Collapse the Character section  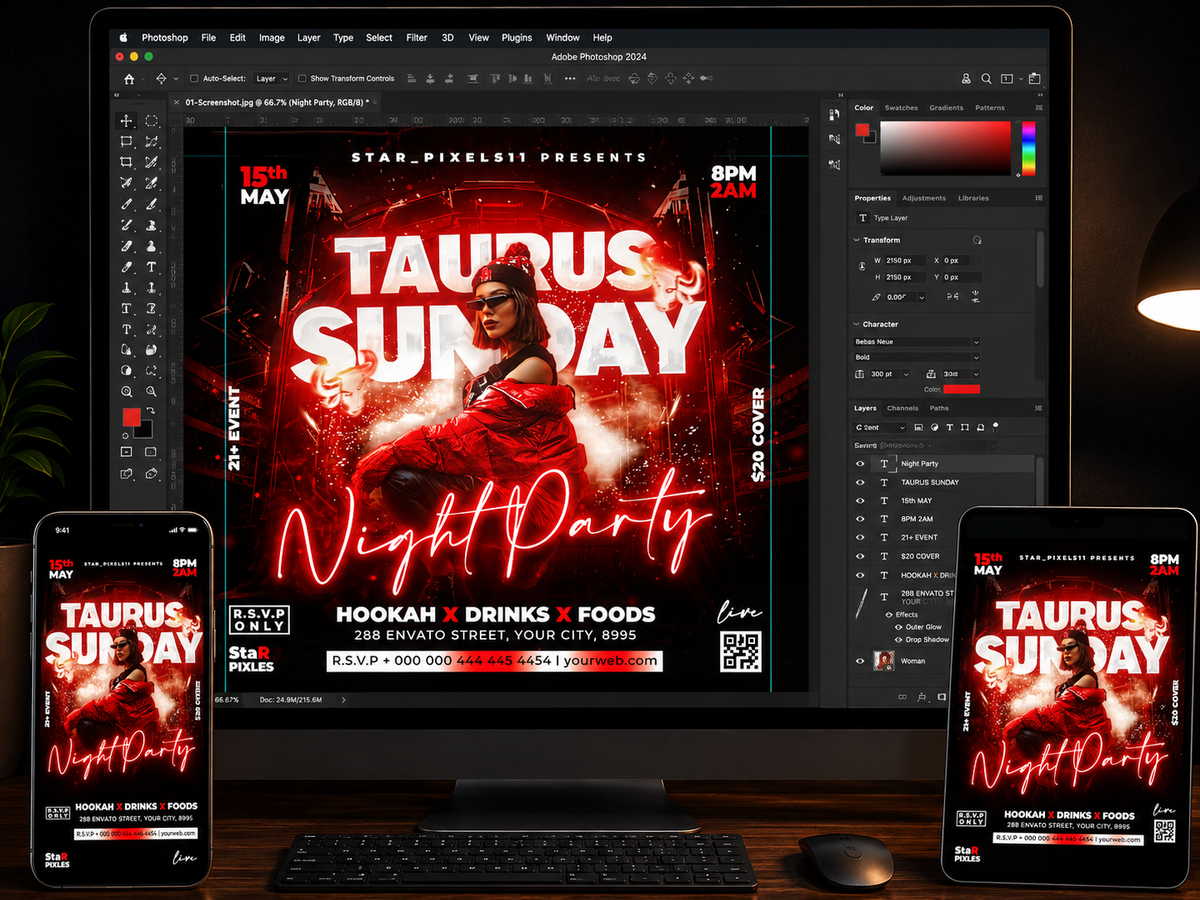pos(857,324)
